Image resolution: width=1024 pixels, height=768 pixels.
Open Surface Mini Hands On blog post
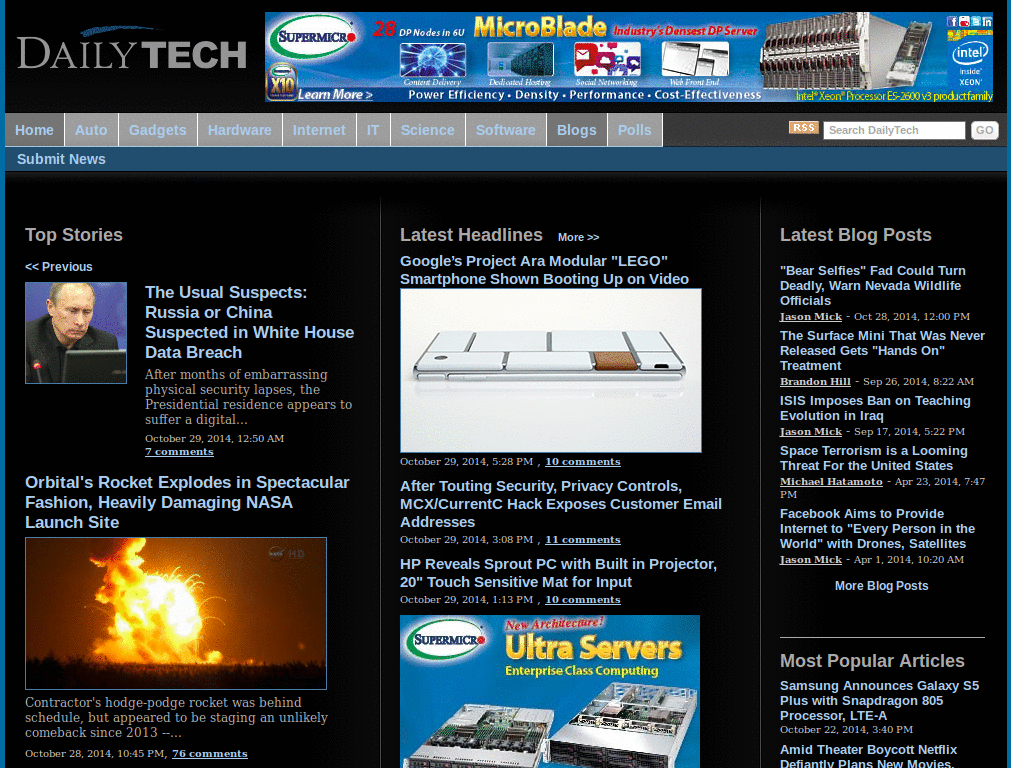882,351
